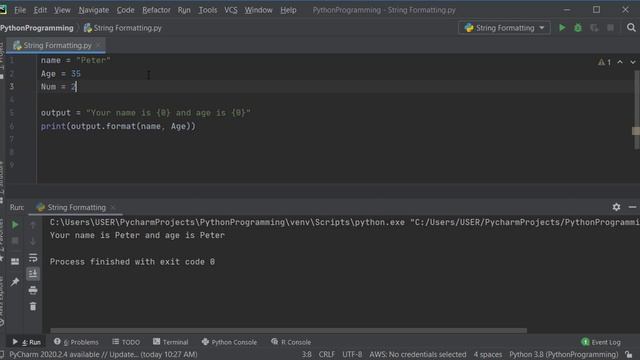Rerun program with green play in Run panel
Viewport: 640px width, 360px height.
click(x=15, y=224)
